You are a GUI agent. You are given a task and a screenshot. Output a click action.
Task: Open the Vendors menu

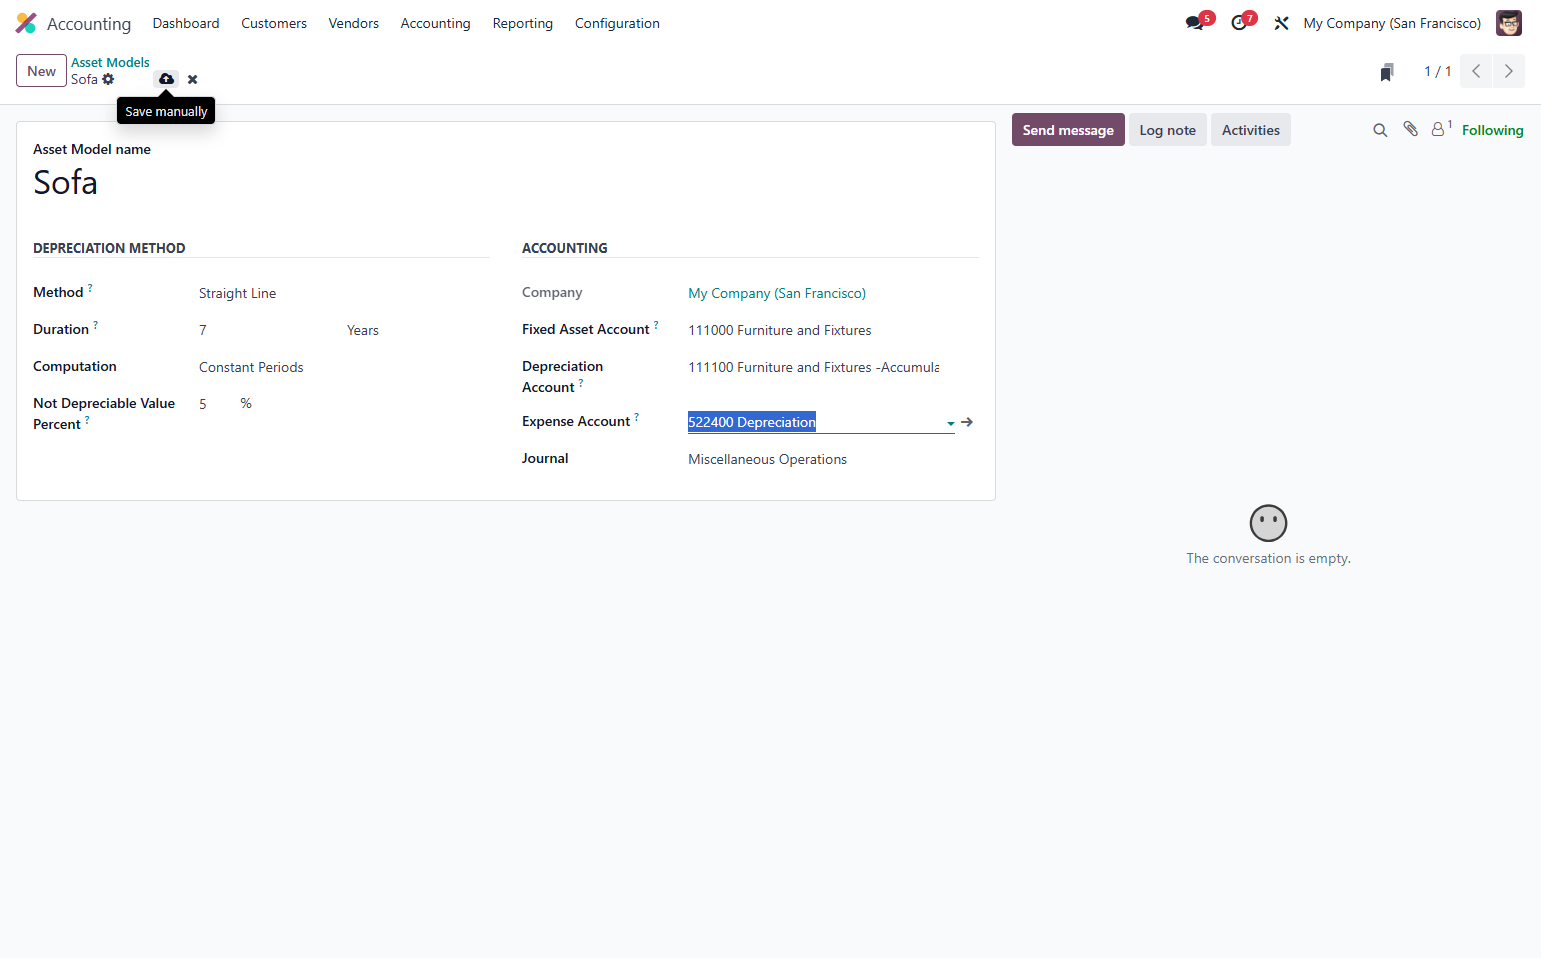(354, 23)
